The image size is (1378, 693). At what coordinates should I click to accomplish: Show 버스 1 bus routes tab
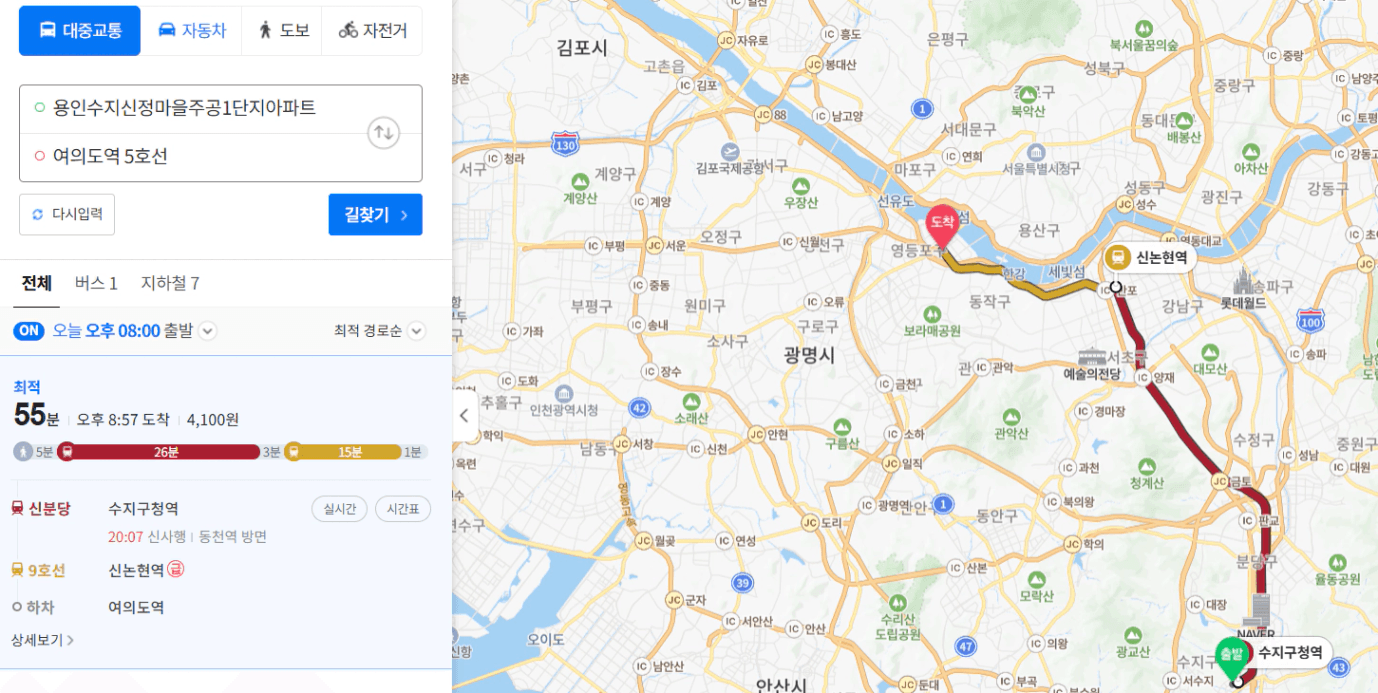pos(96,283)
